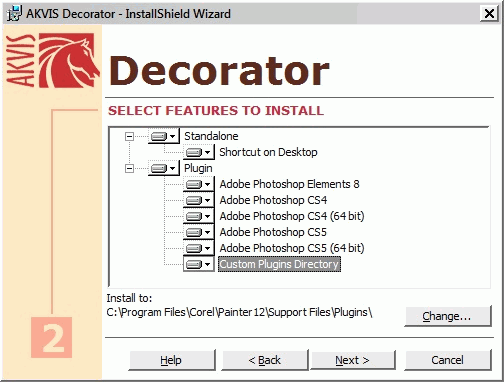Screen dimensions: 504x382
Task: Select the Shortcut on Desktop item
Action: (x=268, y=152)
